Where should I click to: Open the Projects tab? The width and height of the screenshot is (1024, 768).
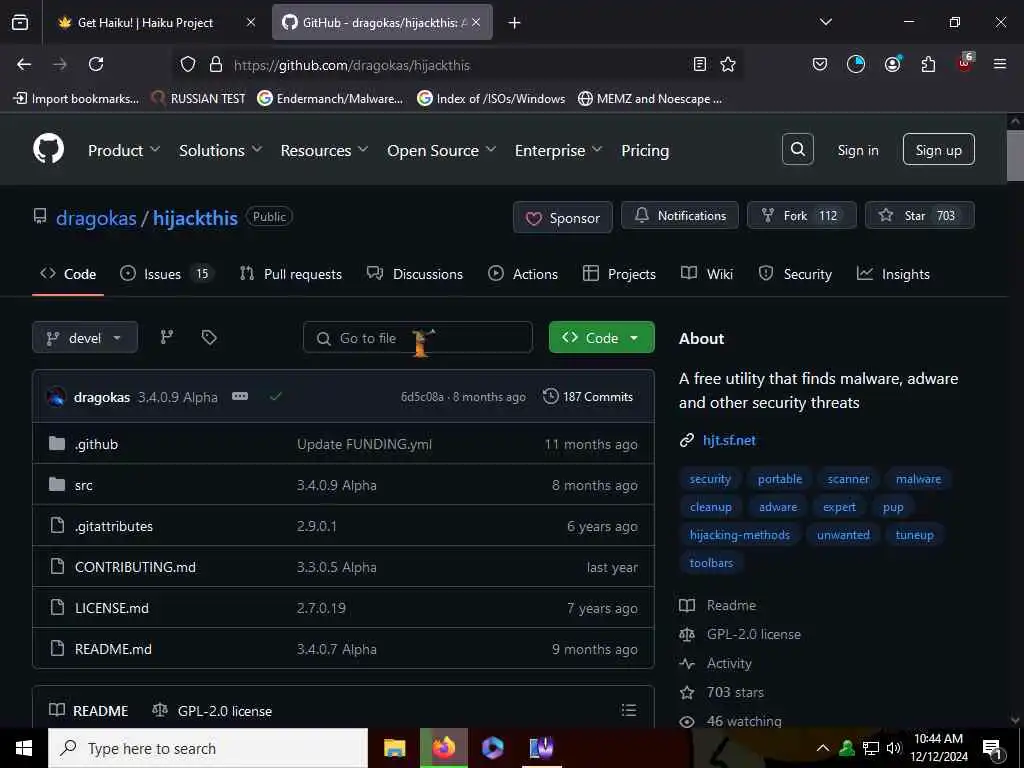[x=619, y=274]
